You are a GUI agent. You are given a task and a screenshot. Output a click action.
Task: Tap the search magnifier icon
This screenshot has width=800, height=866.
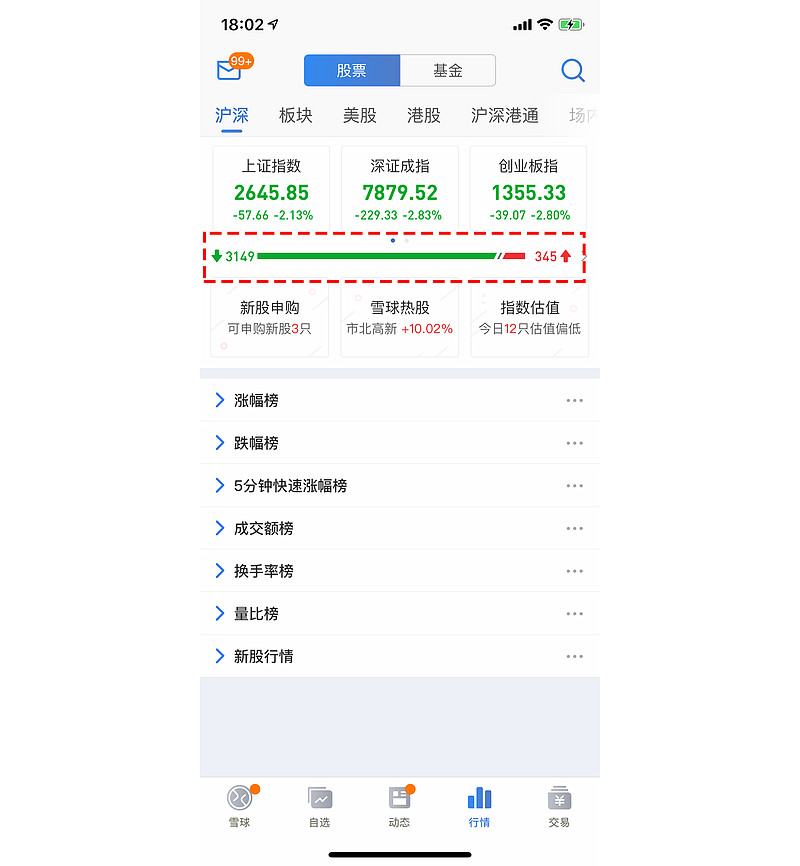(x=572, y=71)
